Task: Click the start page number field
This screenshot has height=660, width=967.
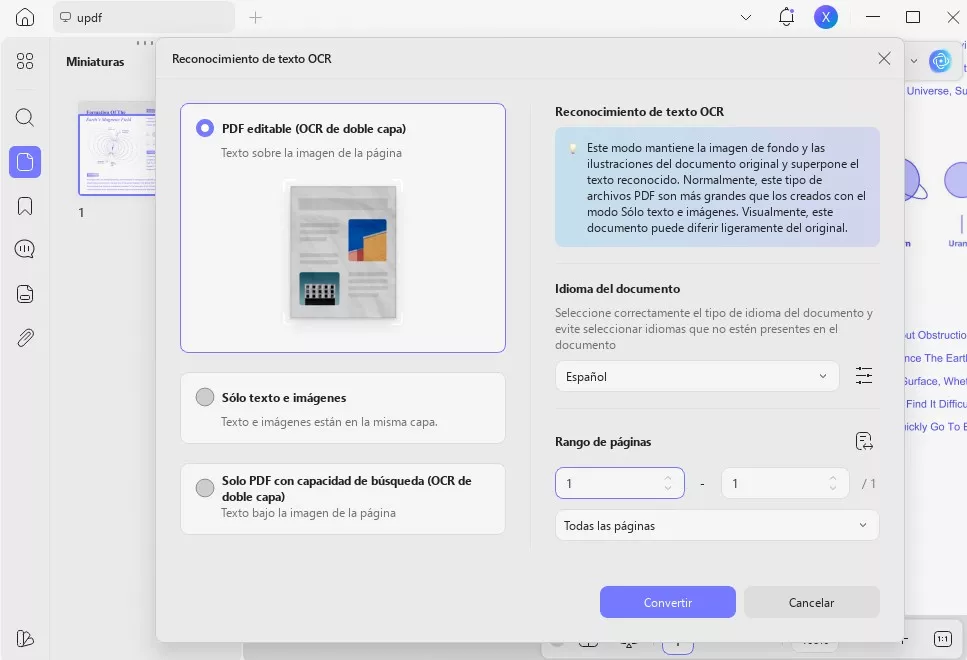Action: 619,483
